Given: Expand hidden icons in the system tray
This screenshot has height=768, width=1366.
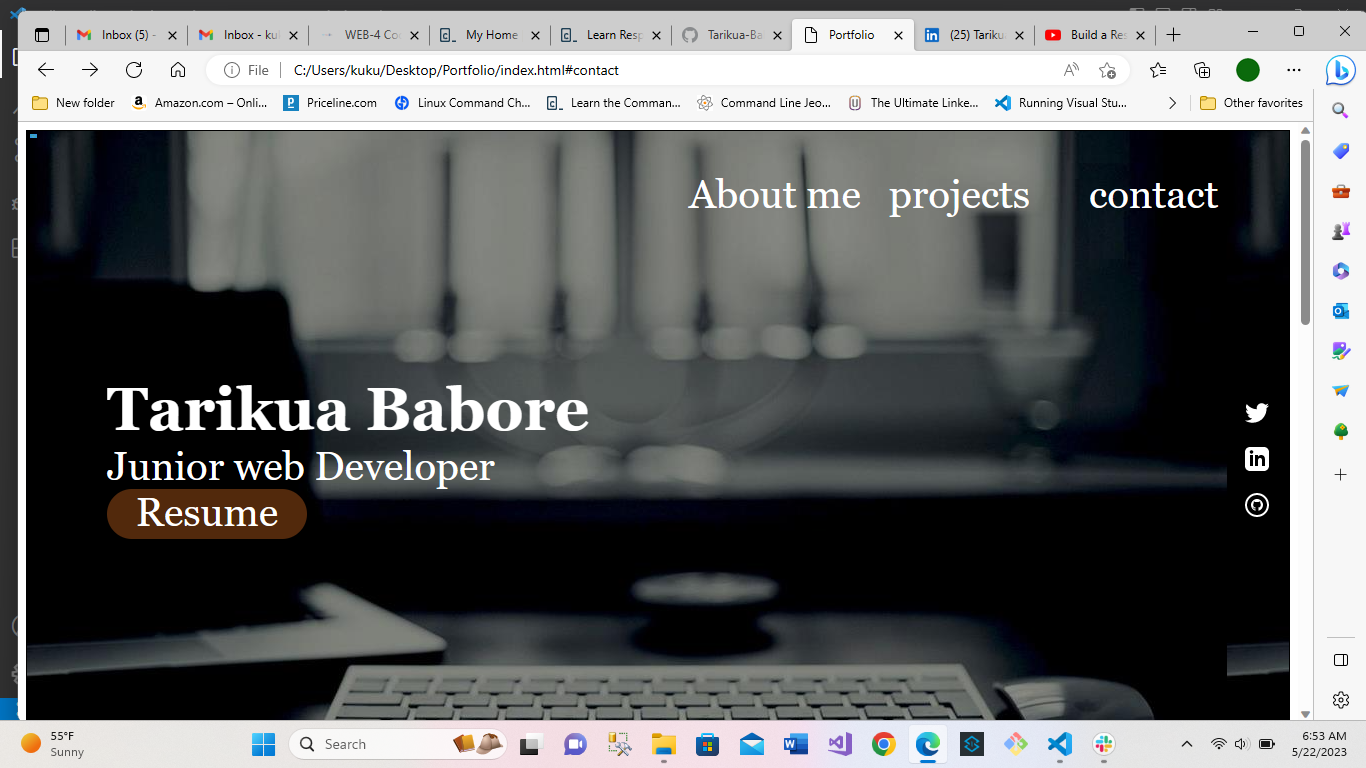Looking at the screenshot, I should pyautogui.click(x=1187, y=744).
